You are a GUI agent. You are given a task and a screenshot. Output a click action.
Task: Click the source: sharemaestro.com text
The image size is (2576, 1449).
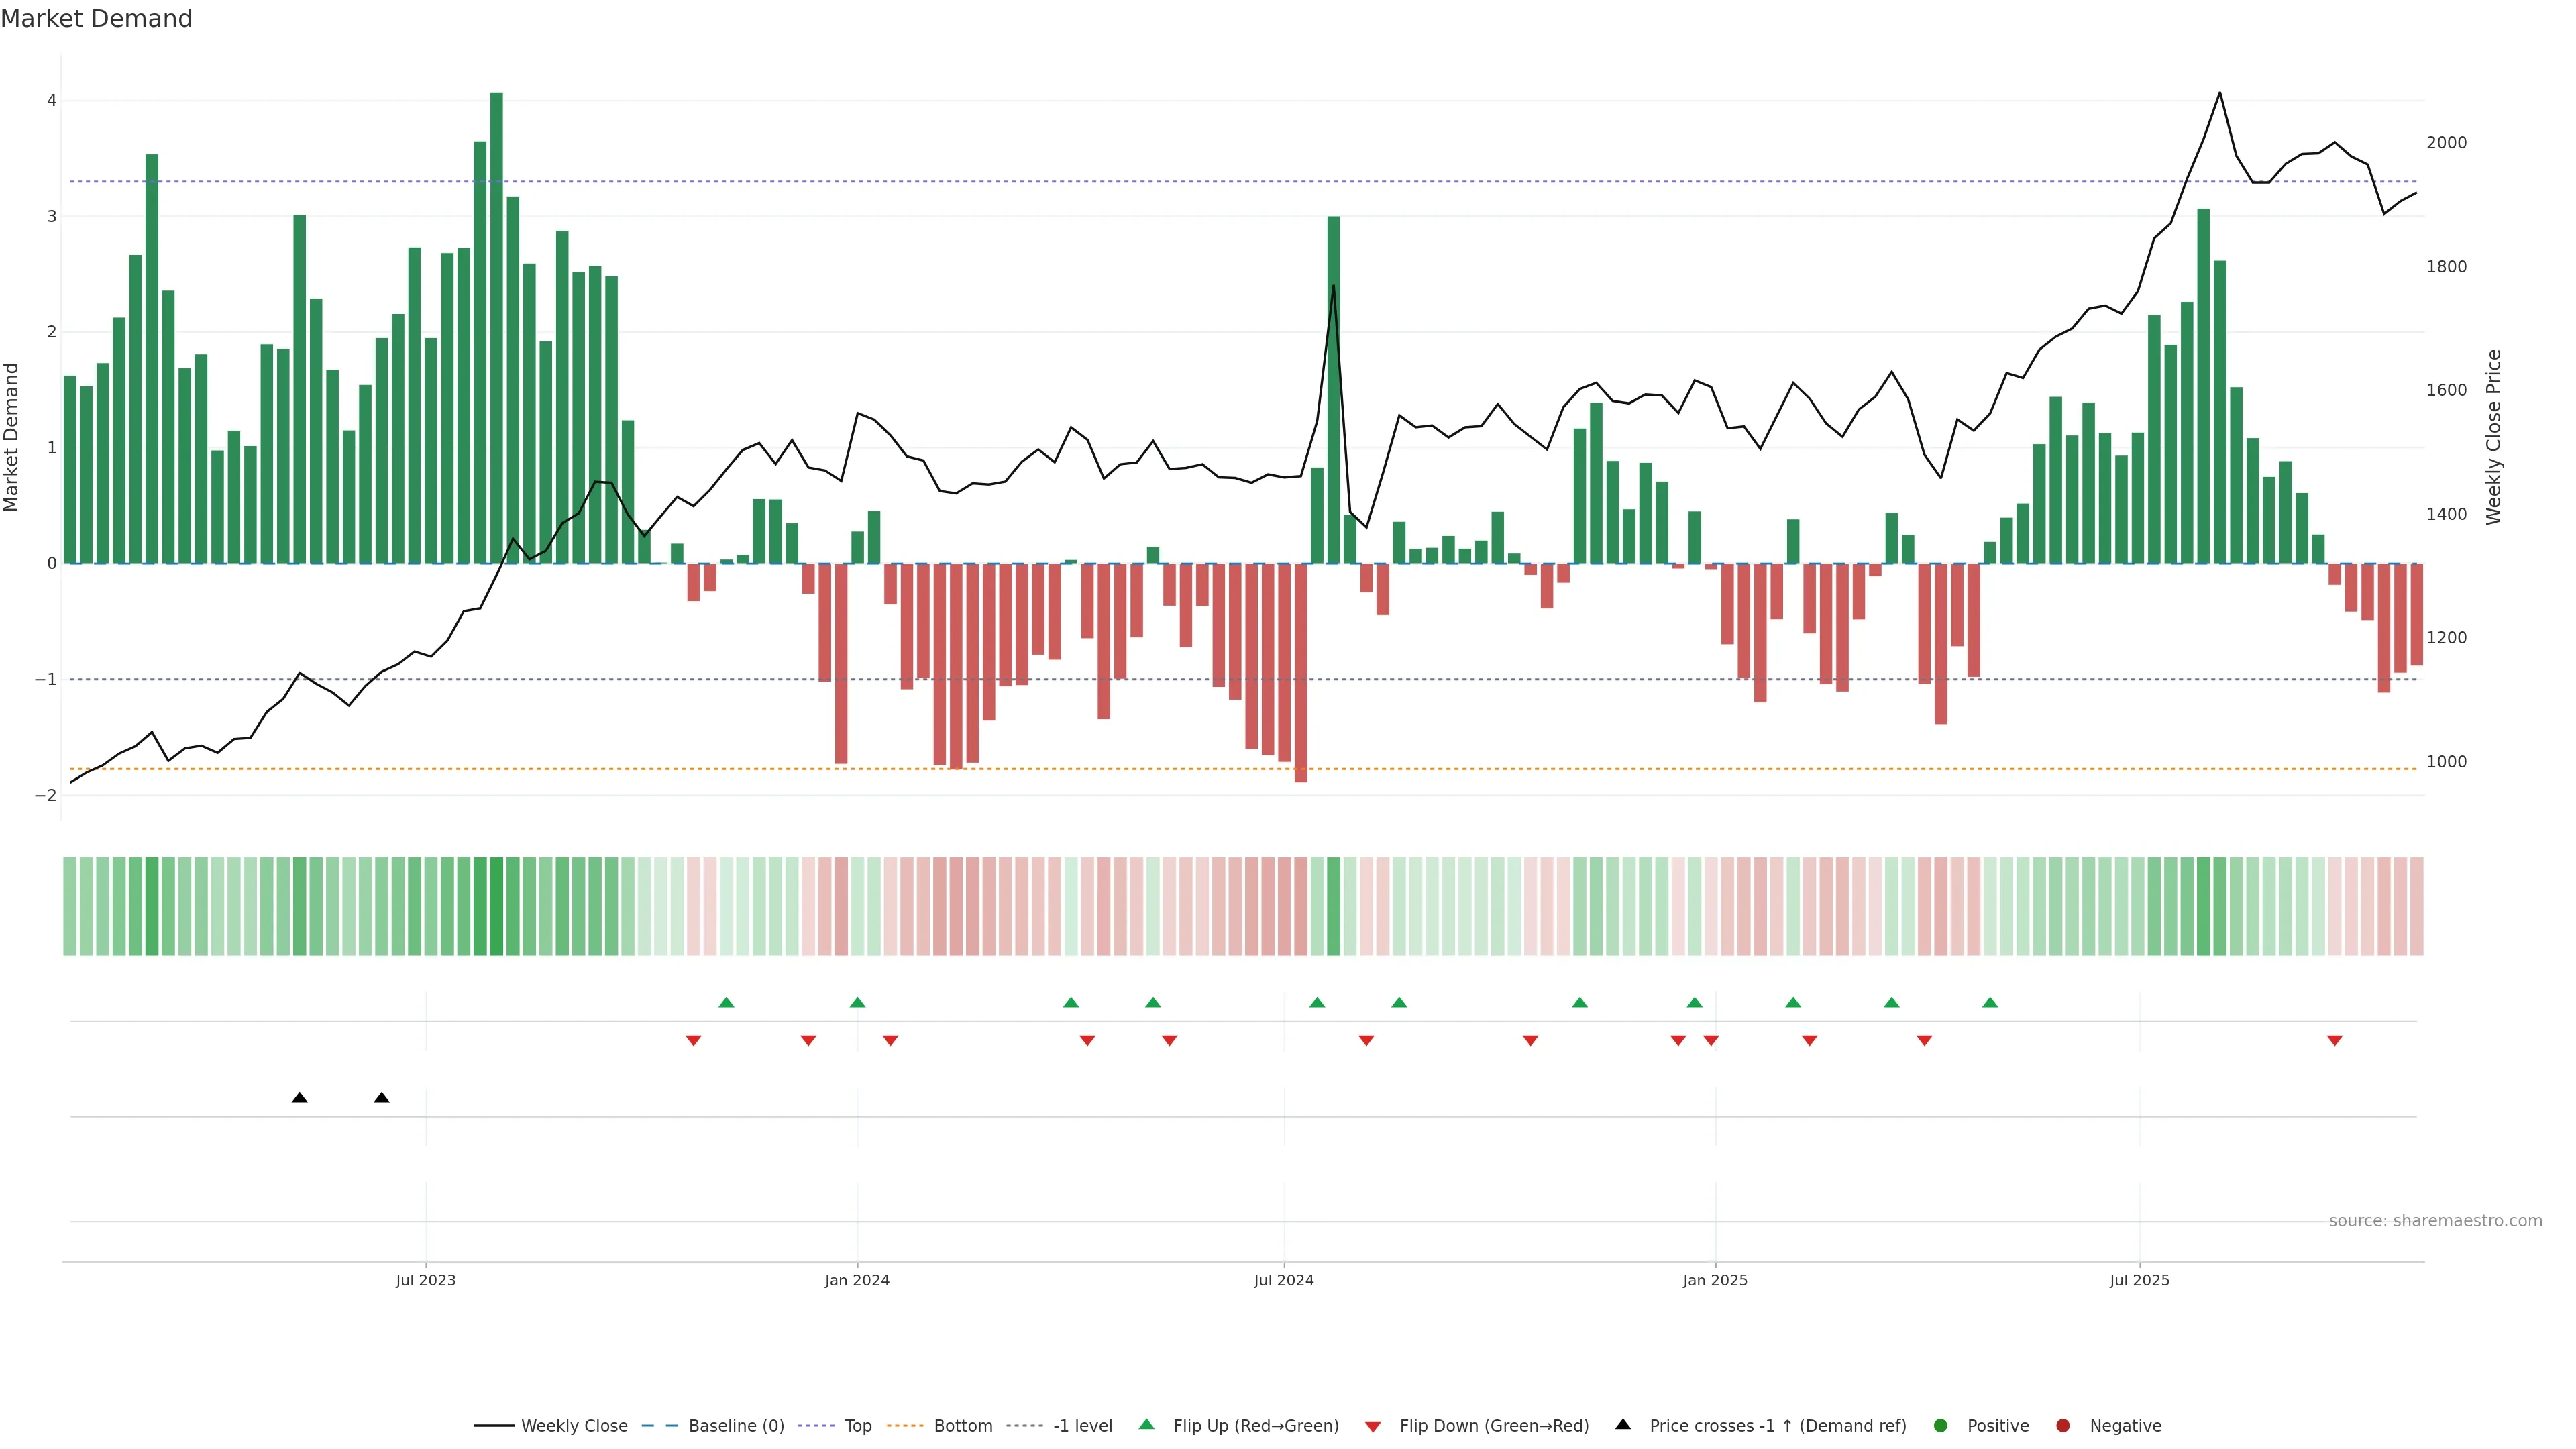pos(2435,1220)
